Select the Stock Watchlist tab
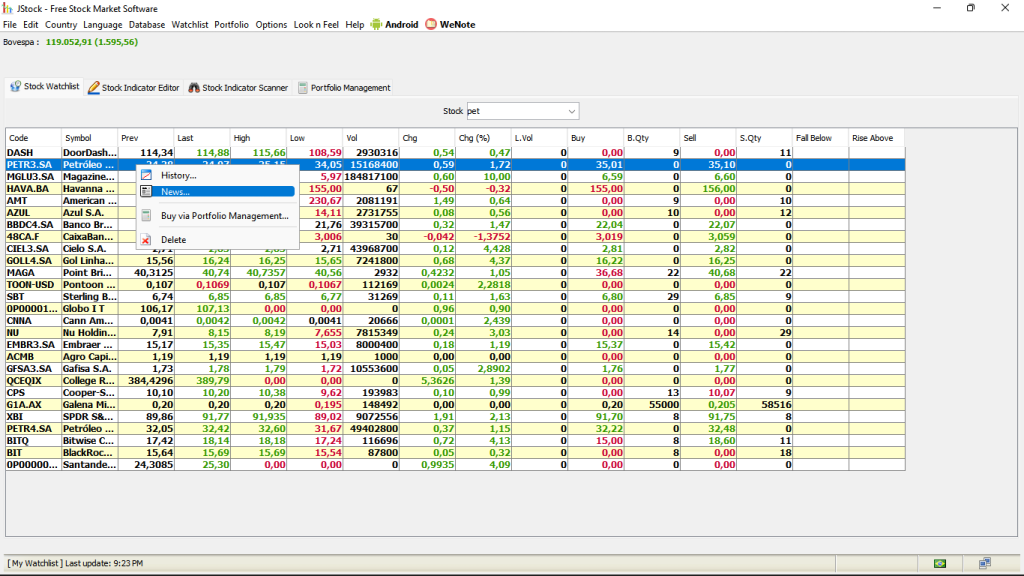The height and width of the screenshot is (576, 1024). tap(44, 86)
